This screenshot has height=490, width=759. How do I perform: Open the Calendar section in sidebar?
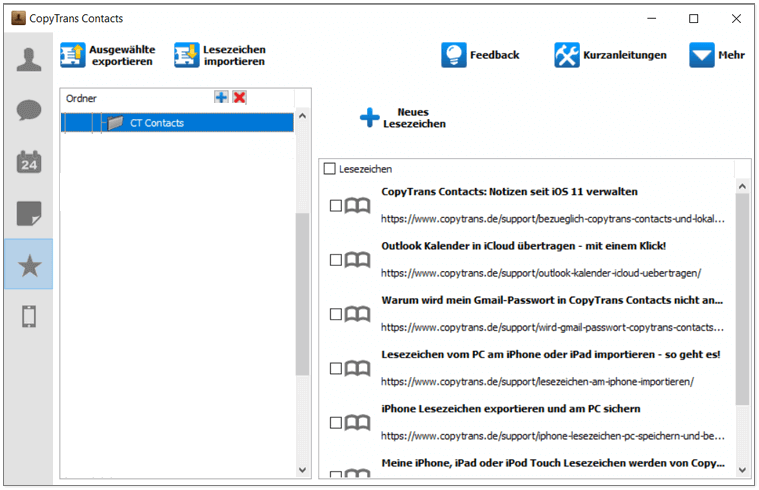click(29, 162)
